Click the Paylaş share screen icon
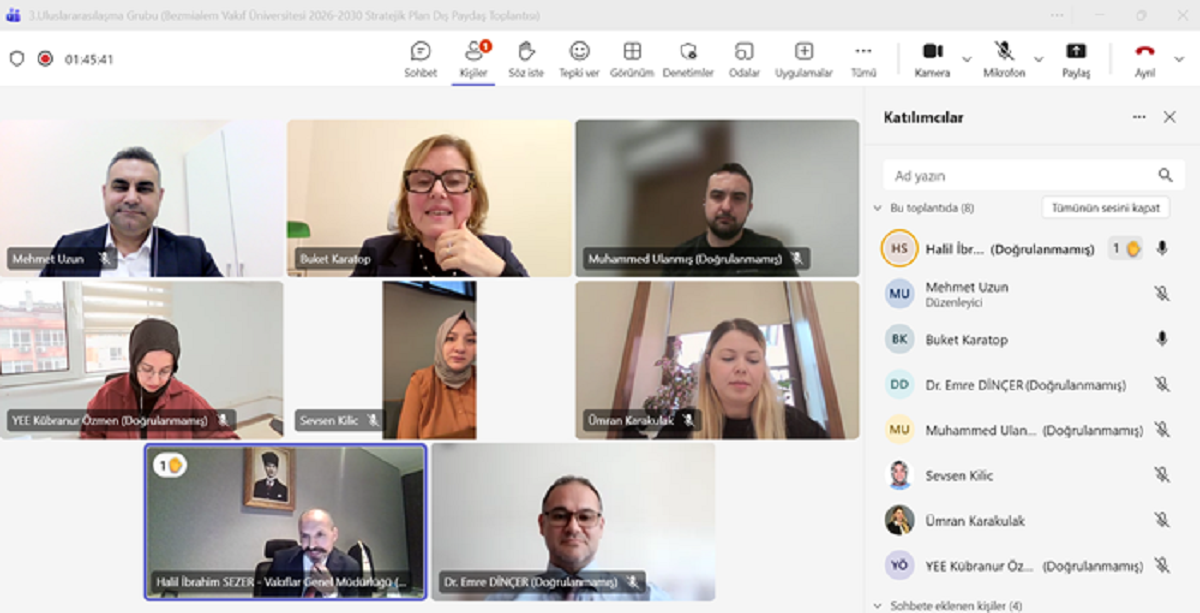1200x613 pixels. pos(1075,52)
